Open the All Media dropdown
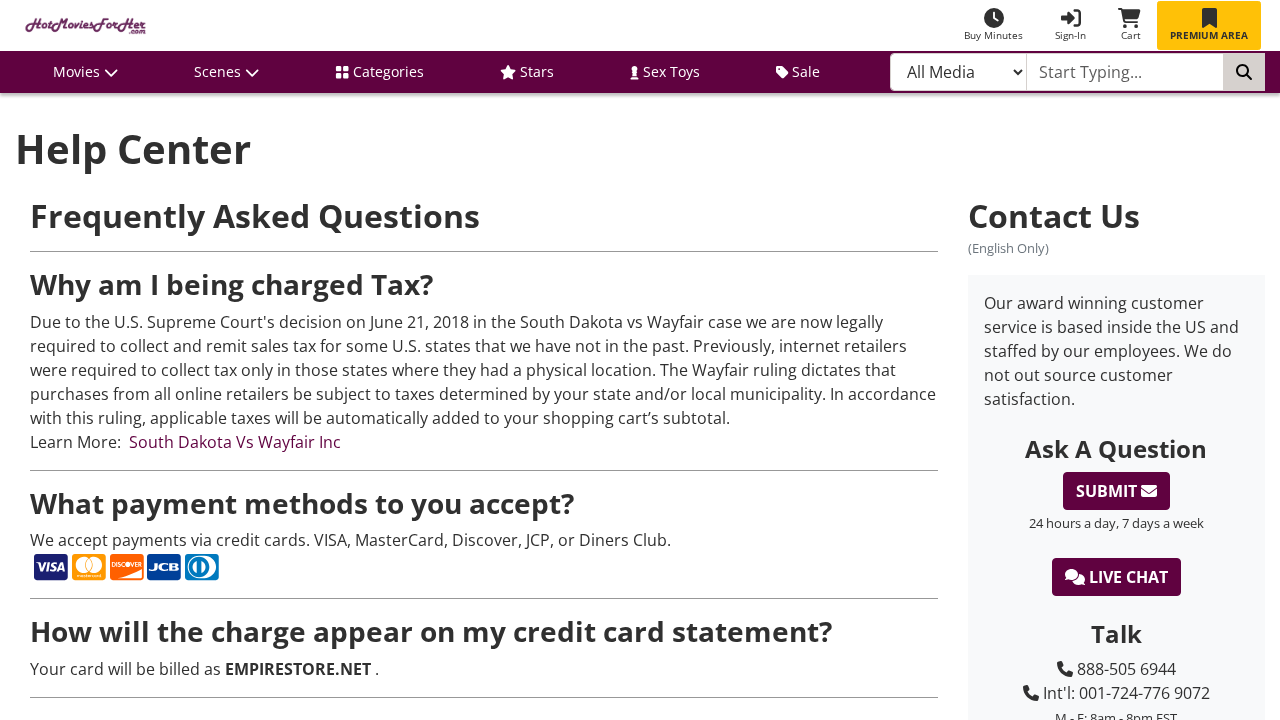1280x720 pixels. (x=958, y=72)
